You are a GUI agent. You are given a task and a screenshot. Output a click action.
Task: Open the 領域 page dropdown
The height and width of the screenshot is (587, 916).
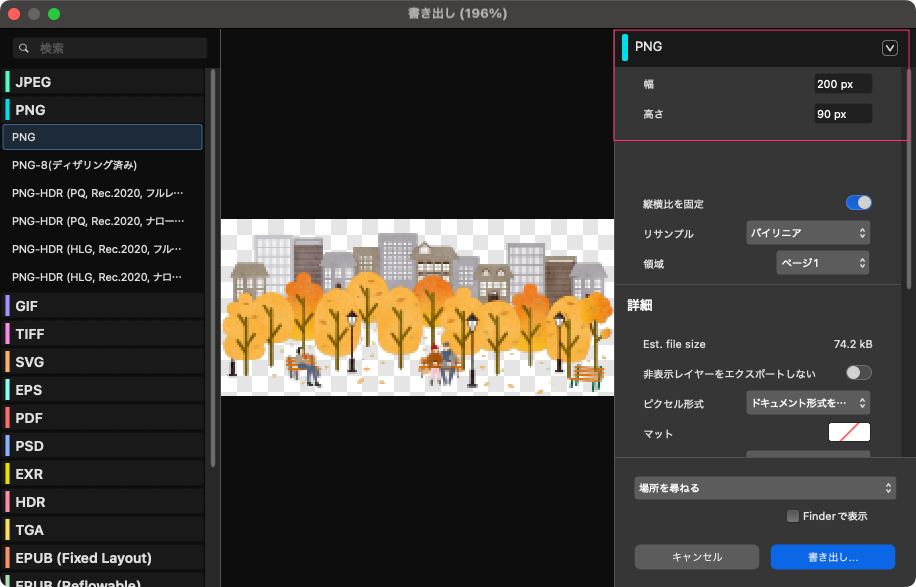(x=822, y=263)
